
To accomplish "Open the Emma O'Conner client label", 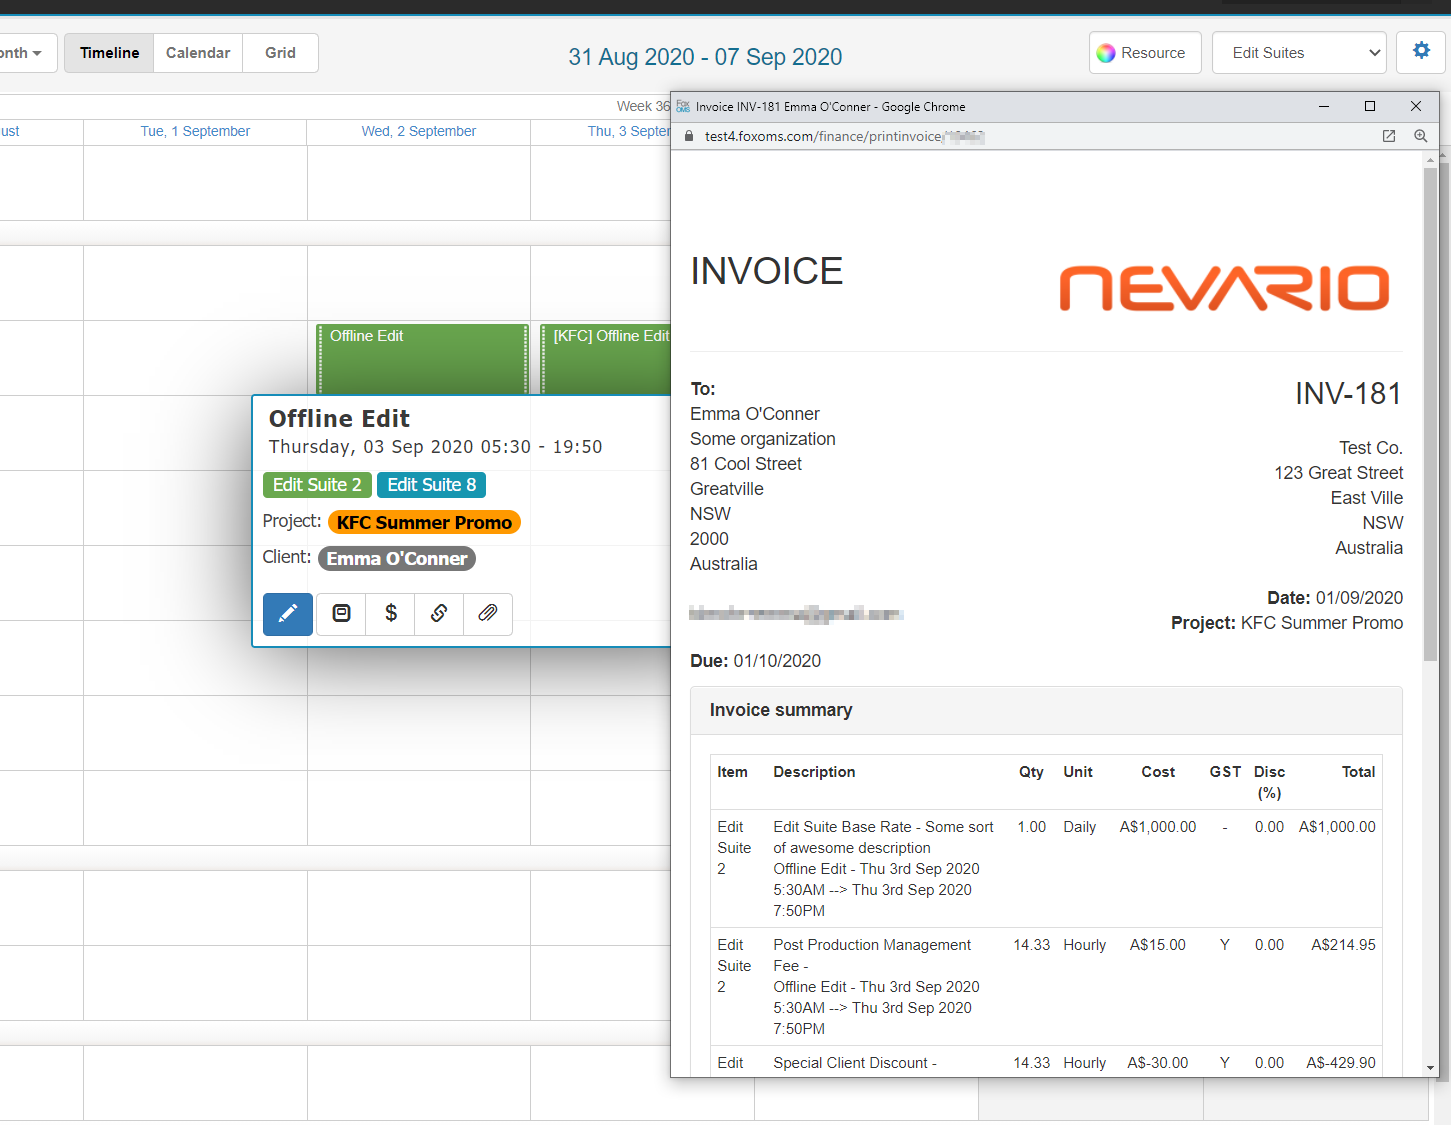I will point(397,558).
